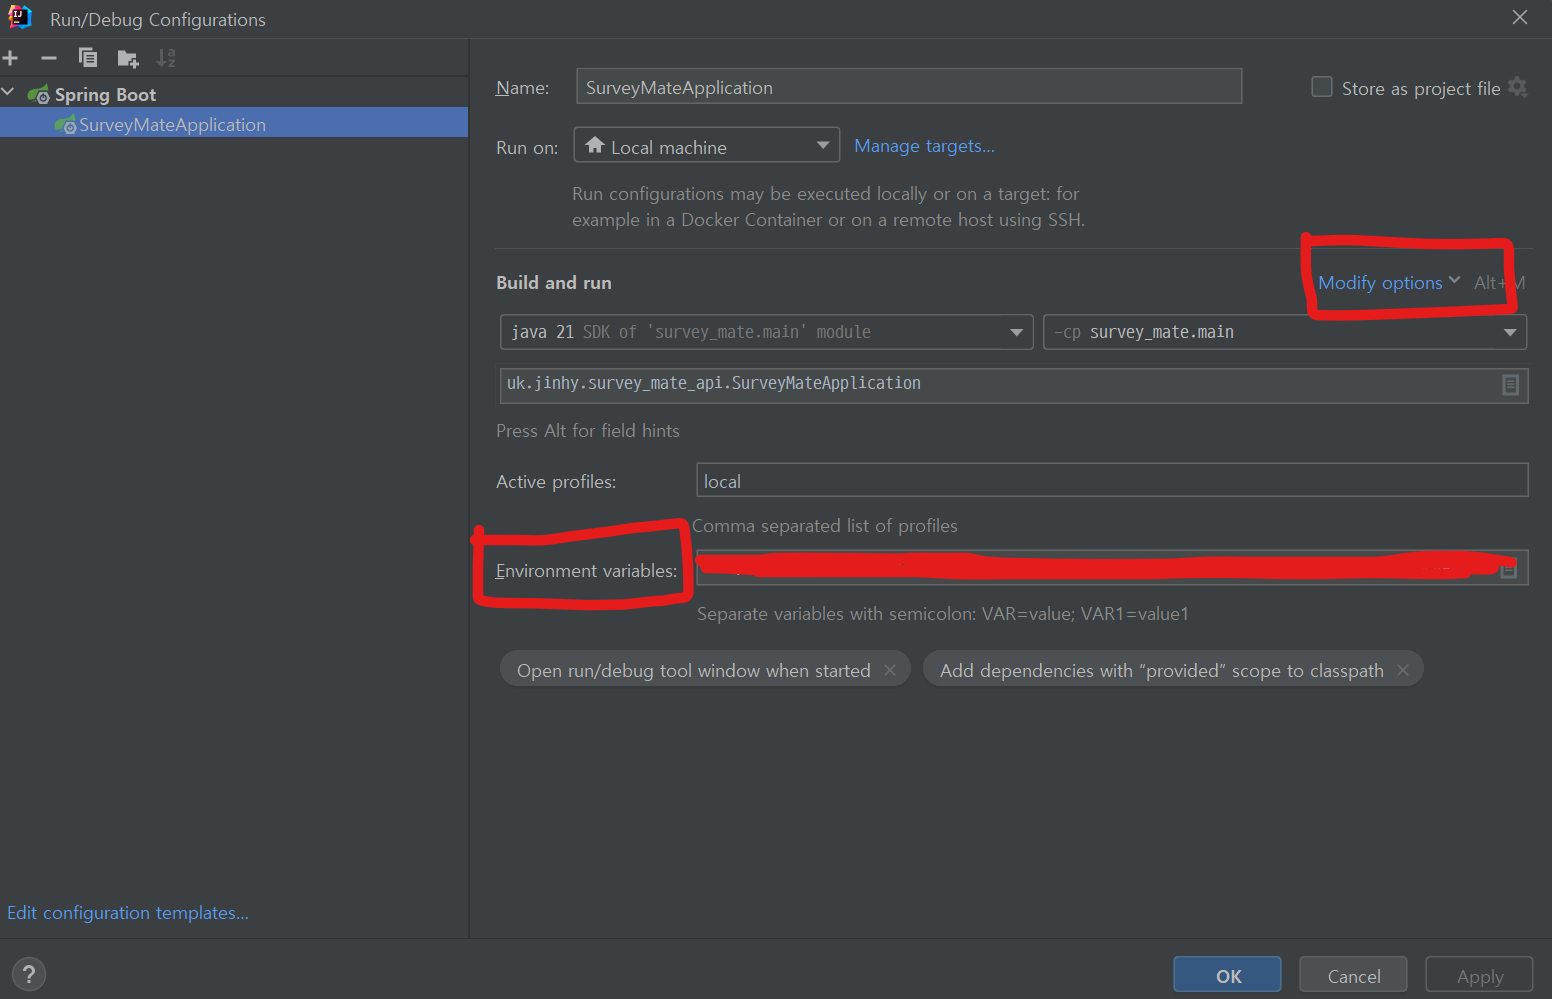Edit the Active profiles field

point(1112,480)
